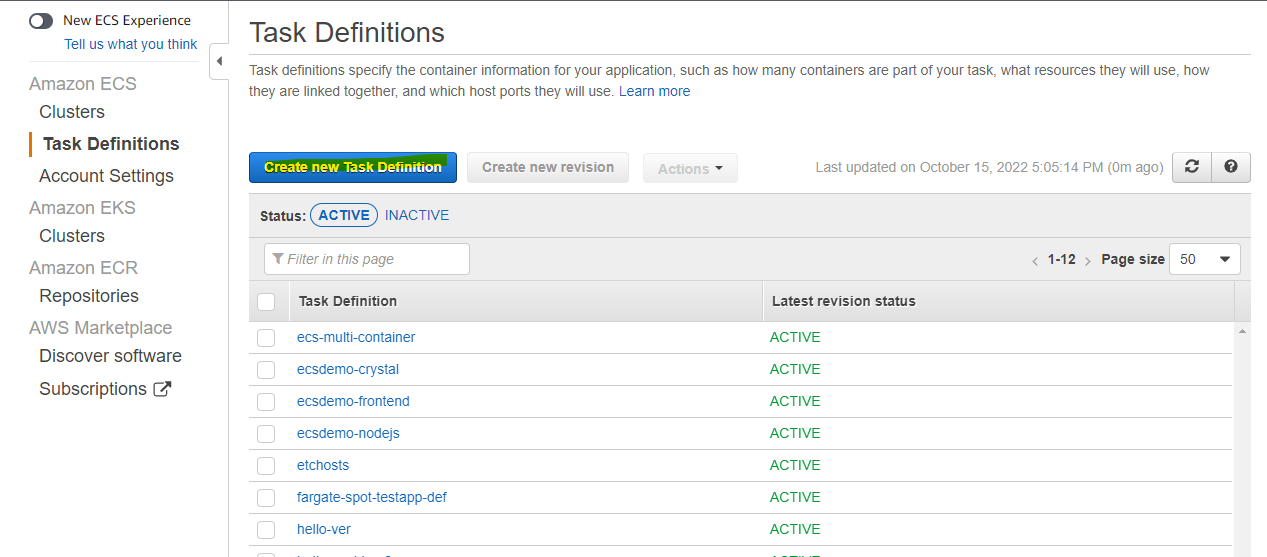
Task: Open the Page size dropdown
Action: tap(1204, 259)
